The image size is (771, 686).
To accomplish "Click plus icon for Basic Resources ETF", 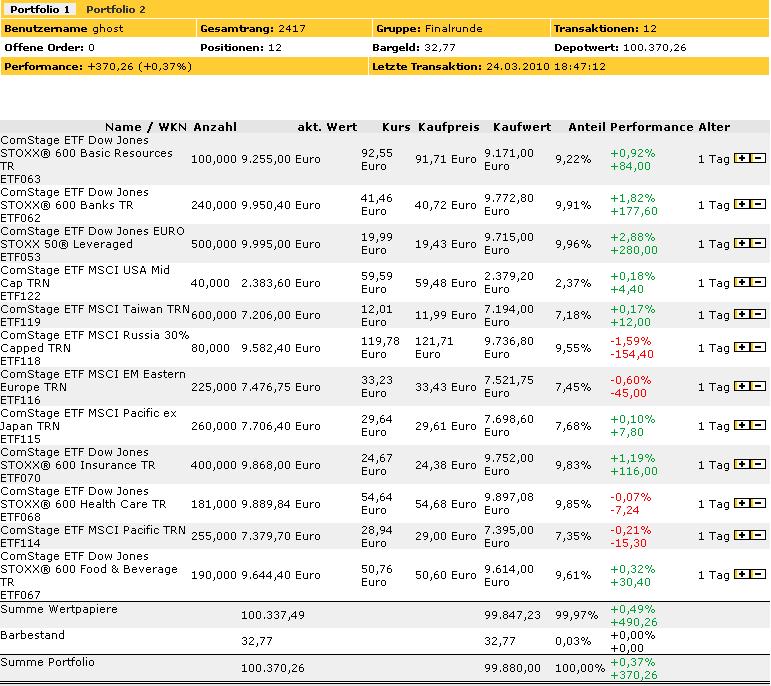I will coord(742,159).
